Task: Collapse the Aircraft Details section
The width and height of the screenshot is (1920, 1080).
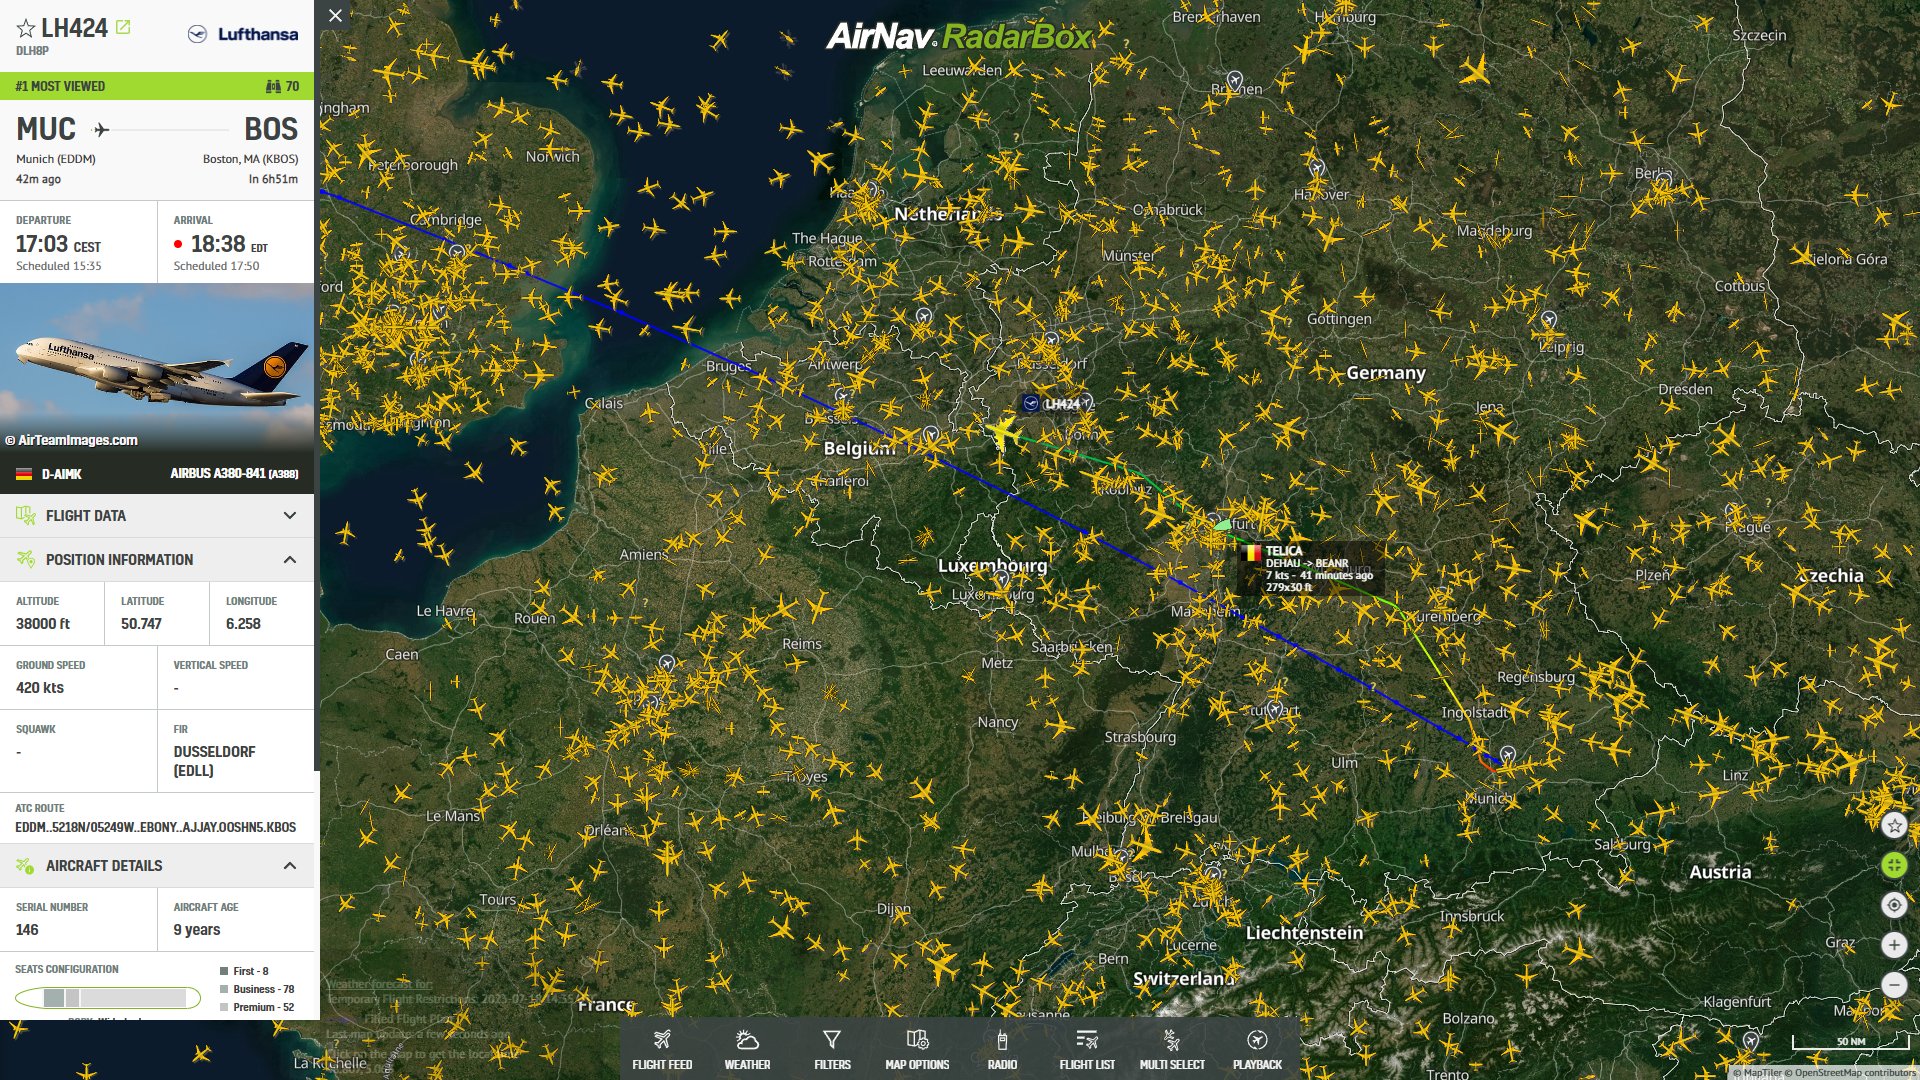Action: coord(157,866)
